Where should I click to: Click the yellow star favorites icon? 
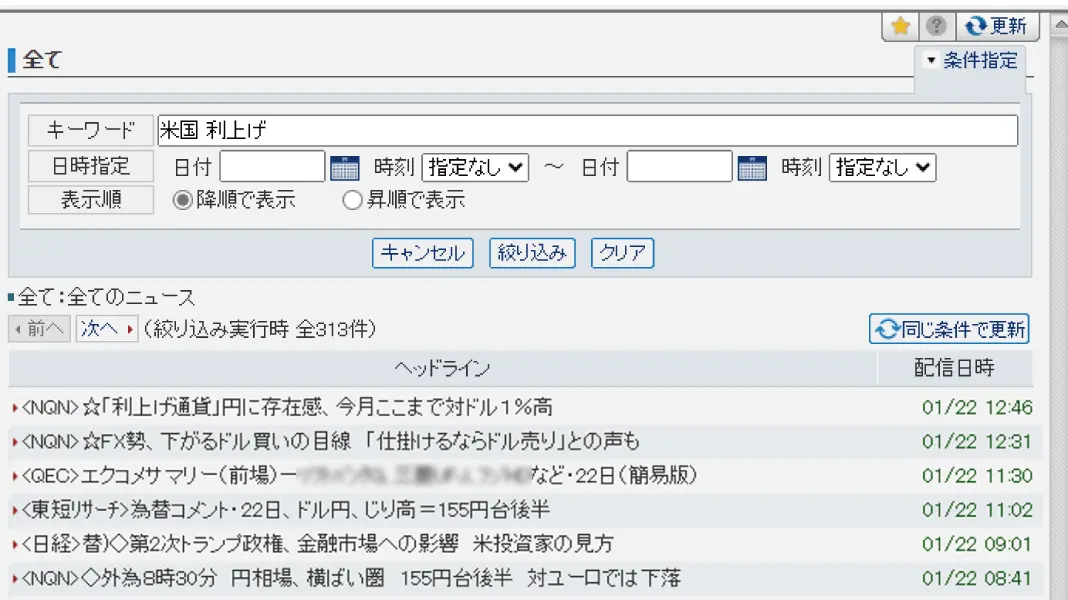click(900, 27)
